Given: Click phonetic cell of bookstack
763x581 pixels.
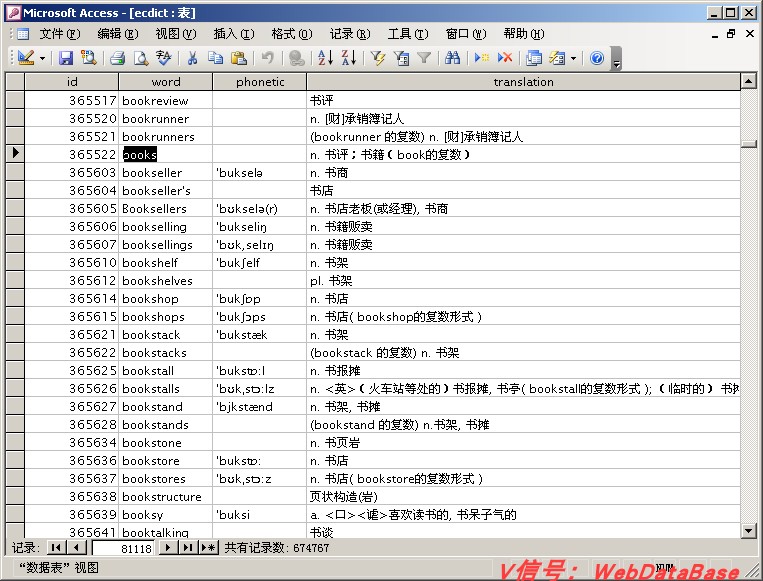Looking at the screenshot, I should click(x=260, y=334).
